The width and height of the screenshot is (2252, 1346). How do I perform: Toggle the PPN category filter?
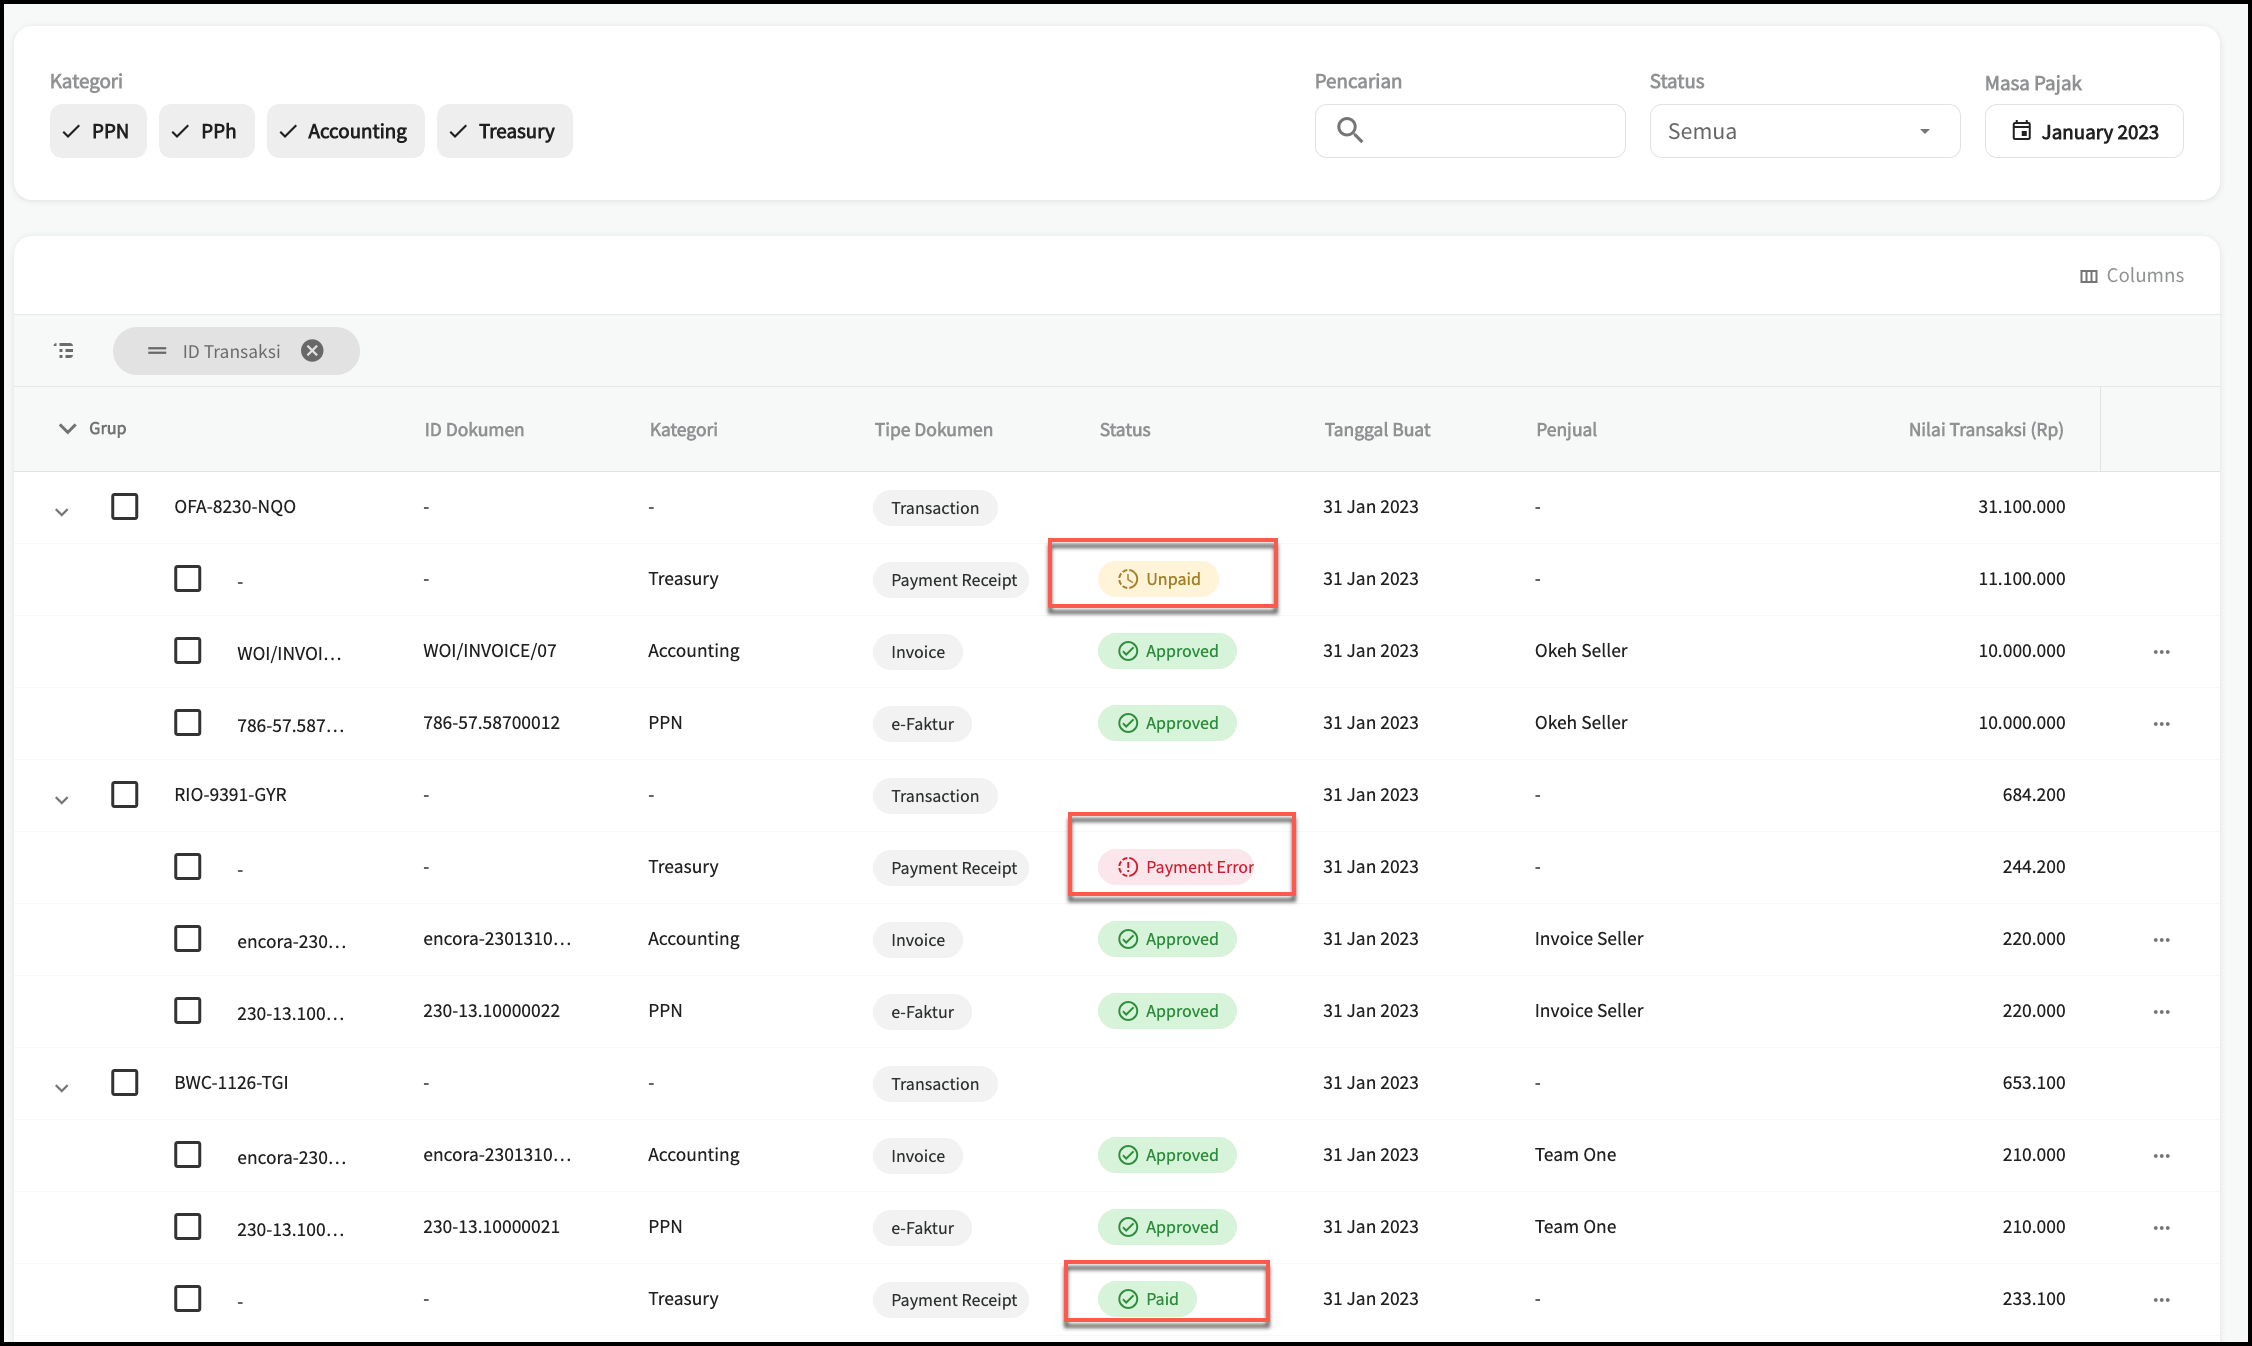98,131
